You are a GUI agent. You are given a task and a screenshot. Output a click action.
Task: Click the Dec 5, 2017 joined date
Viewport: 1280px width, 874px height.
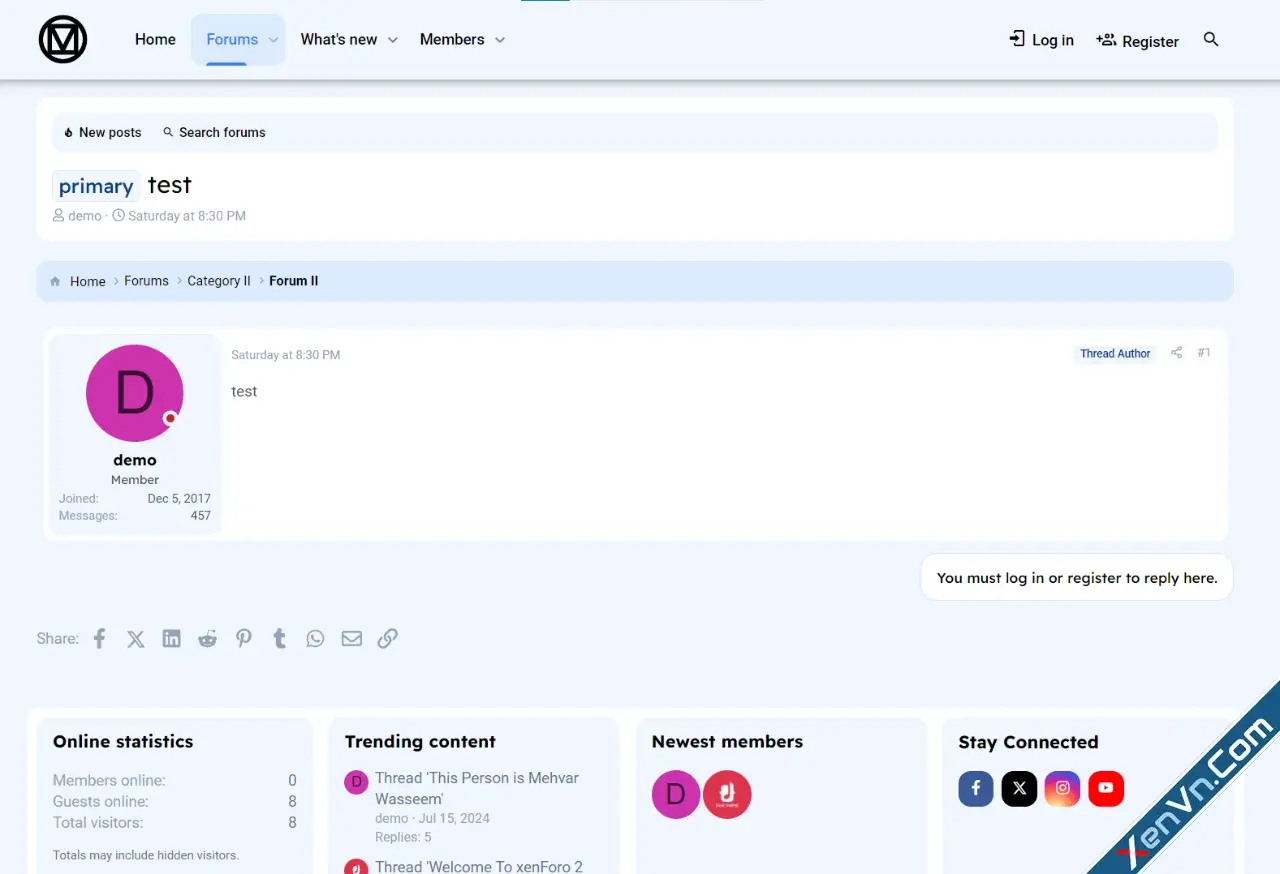tap(179, 498)
